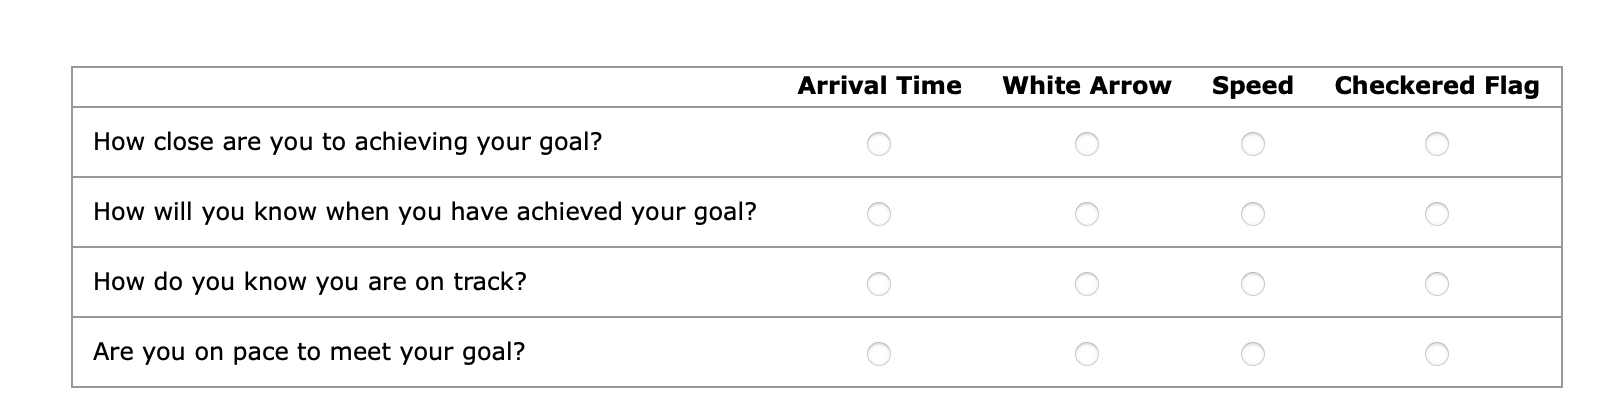Image resolution: width=1617 pixels, height=419 pixels.
Task: Mark White Arrow for 'on track' question
Action: [x=1087, y=284]
